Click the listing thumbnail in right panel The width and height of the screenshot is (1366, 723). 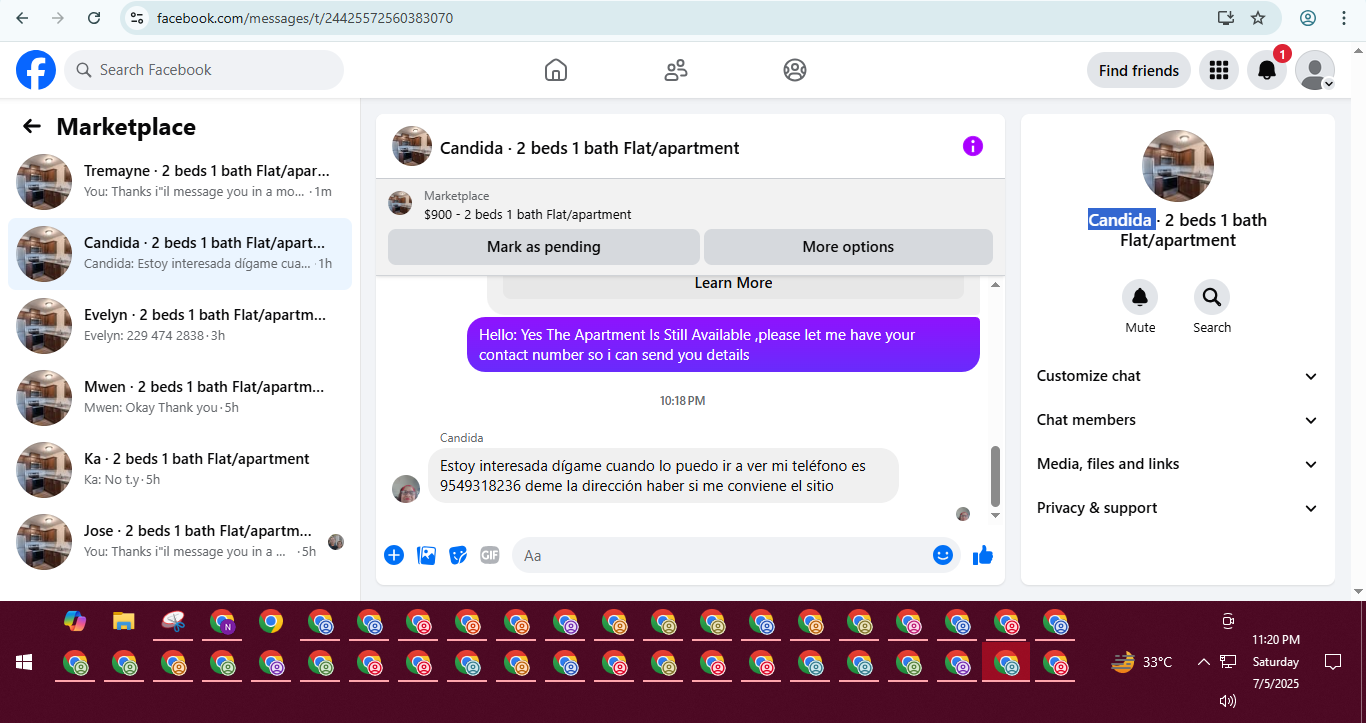[x=1178, y=166]
